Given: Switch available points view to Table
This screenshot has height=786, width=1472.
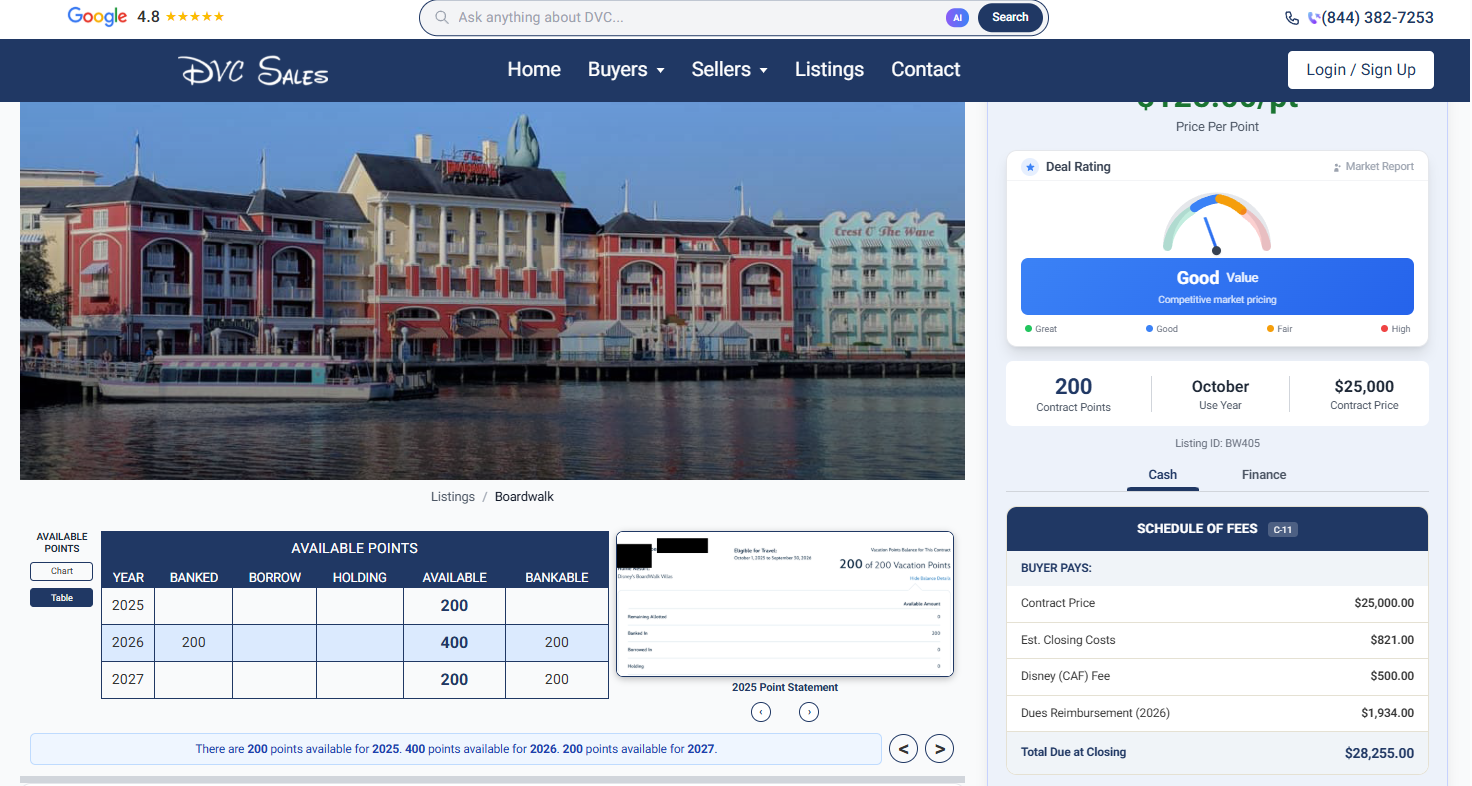Looking at the screenshot, I should (62, 598).
